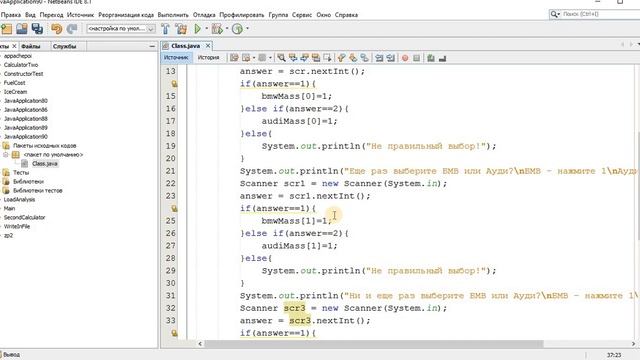Switch to the Службы tab
Screen dimensions: 640x360
(64, 46)
